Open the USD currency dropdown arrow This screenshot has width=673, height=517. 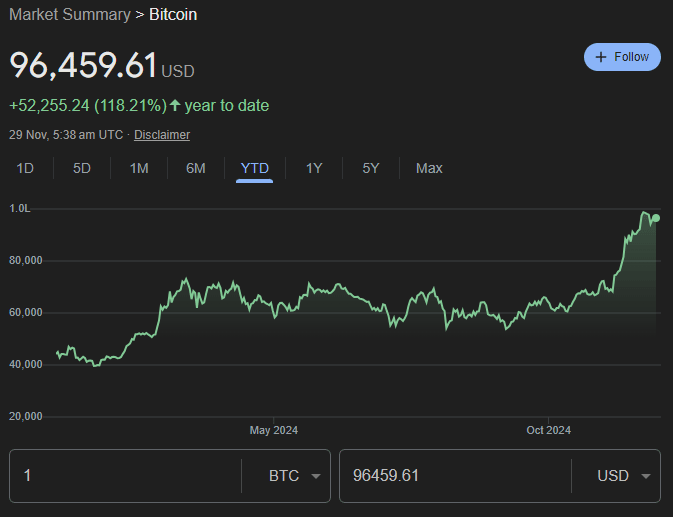click(646, 476)
